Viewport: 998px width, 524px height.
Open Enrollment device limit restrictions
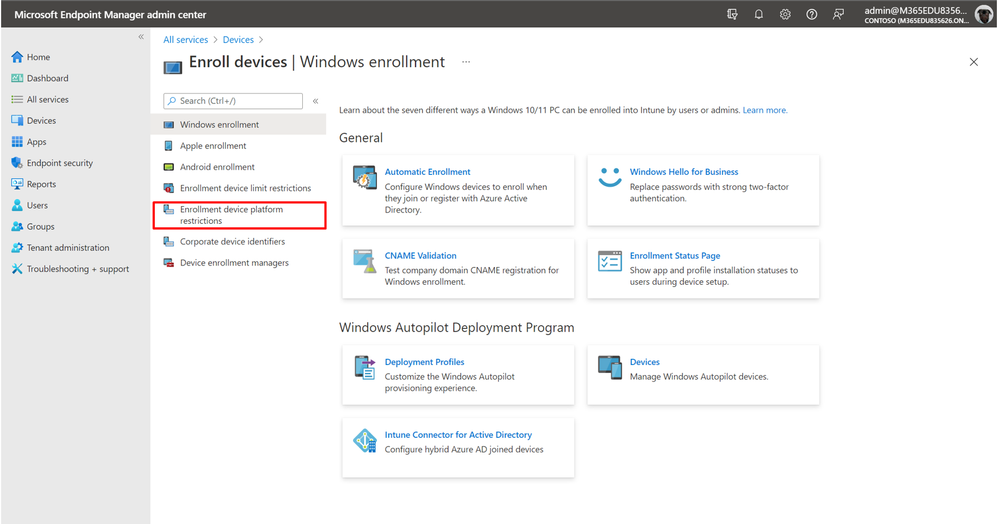tap(239, 188)
